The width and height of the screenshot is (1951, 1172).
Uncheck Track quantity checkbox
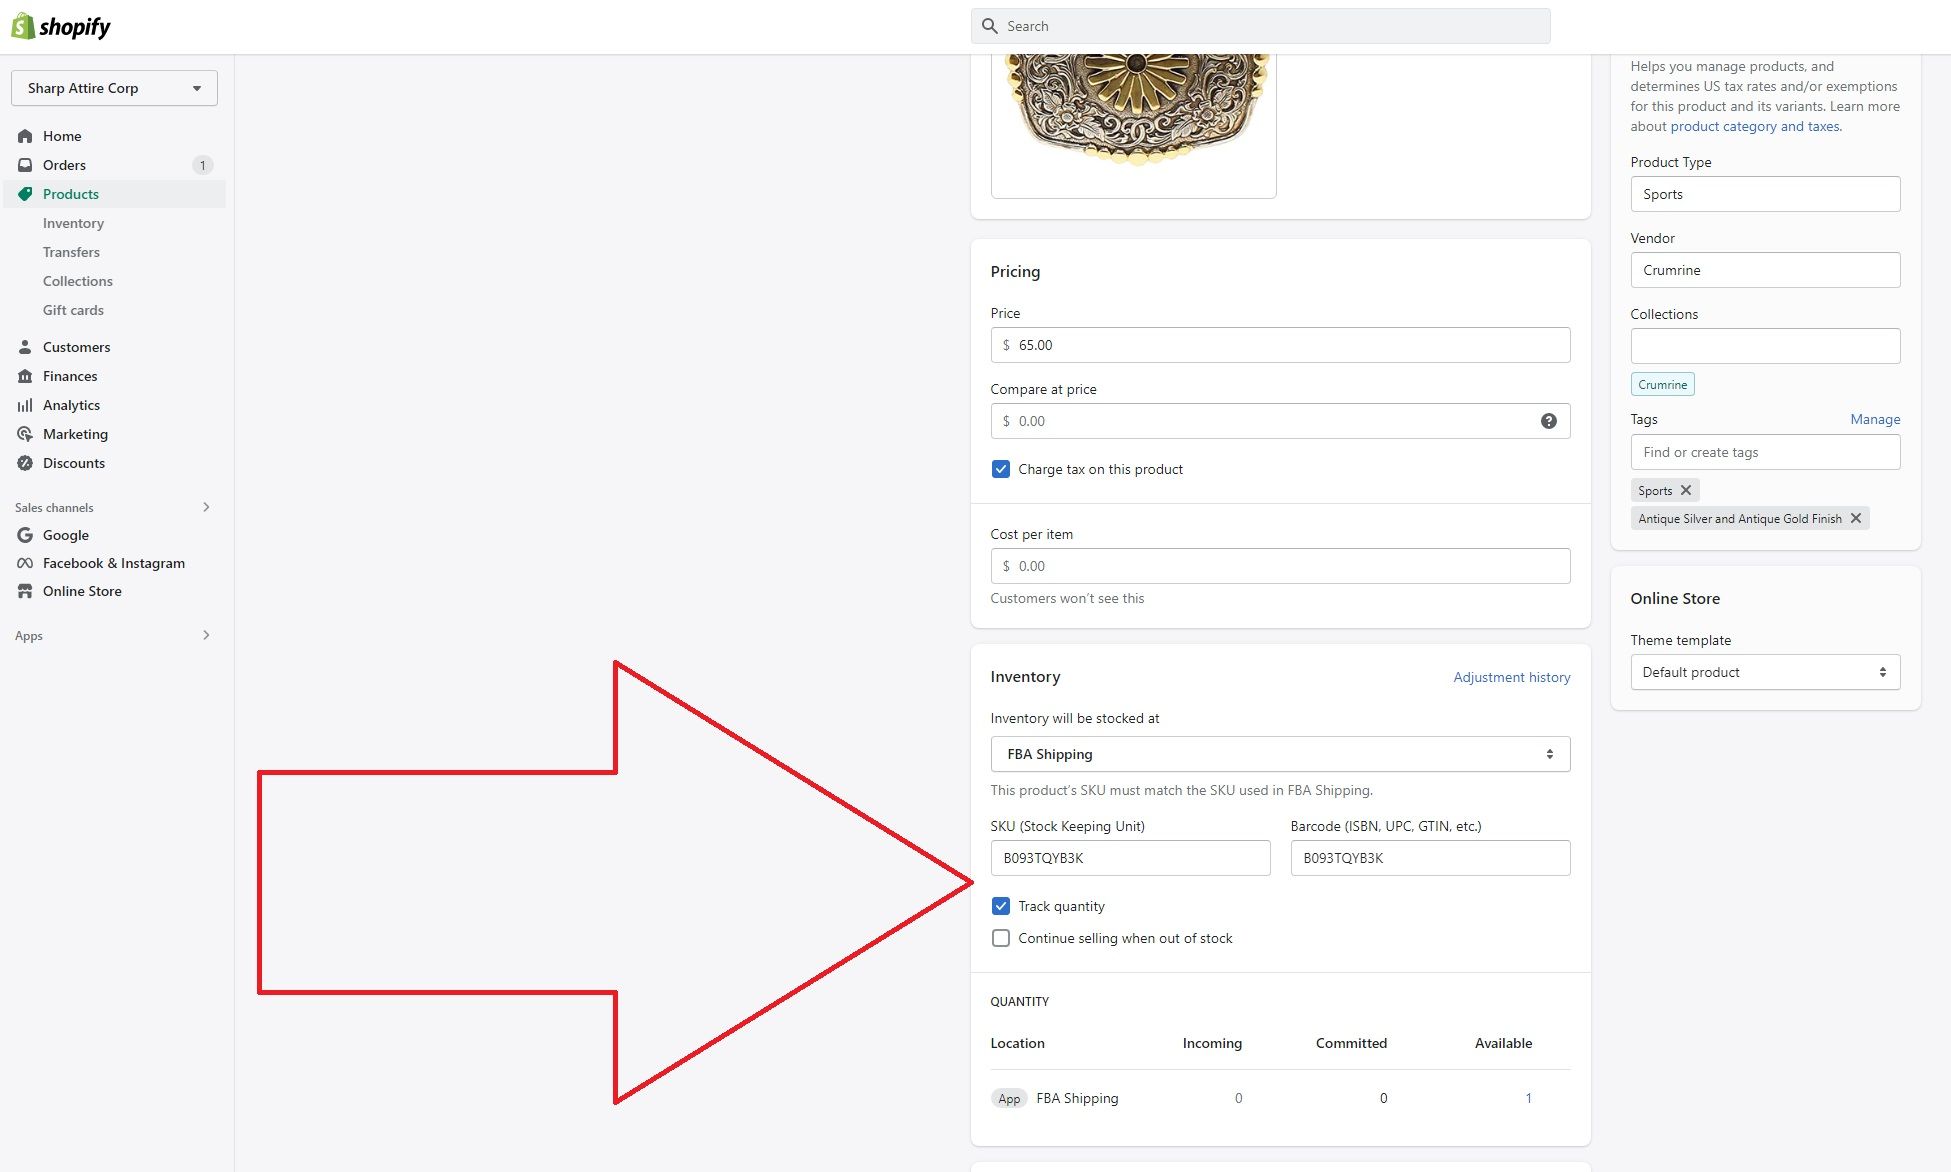coord(1000,906)
